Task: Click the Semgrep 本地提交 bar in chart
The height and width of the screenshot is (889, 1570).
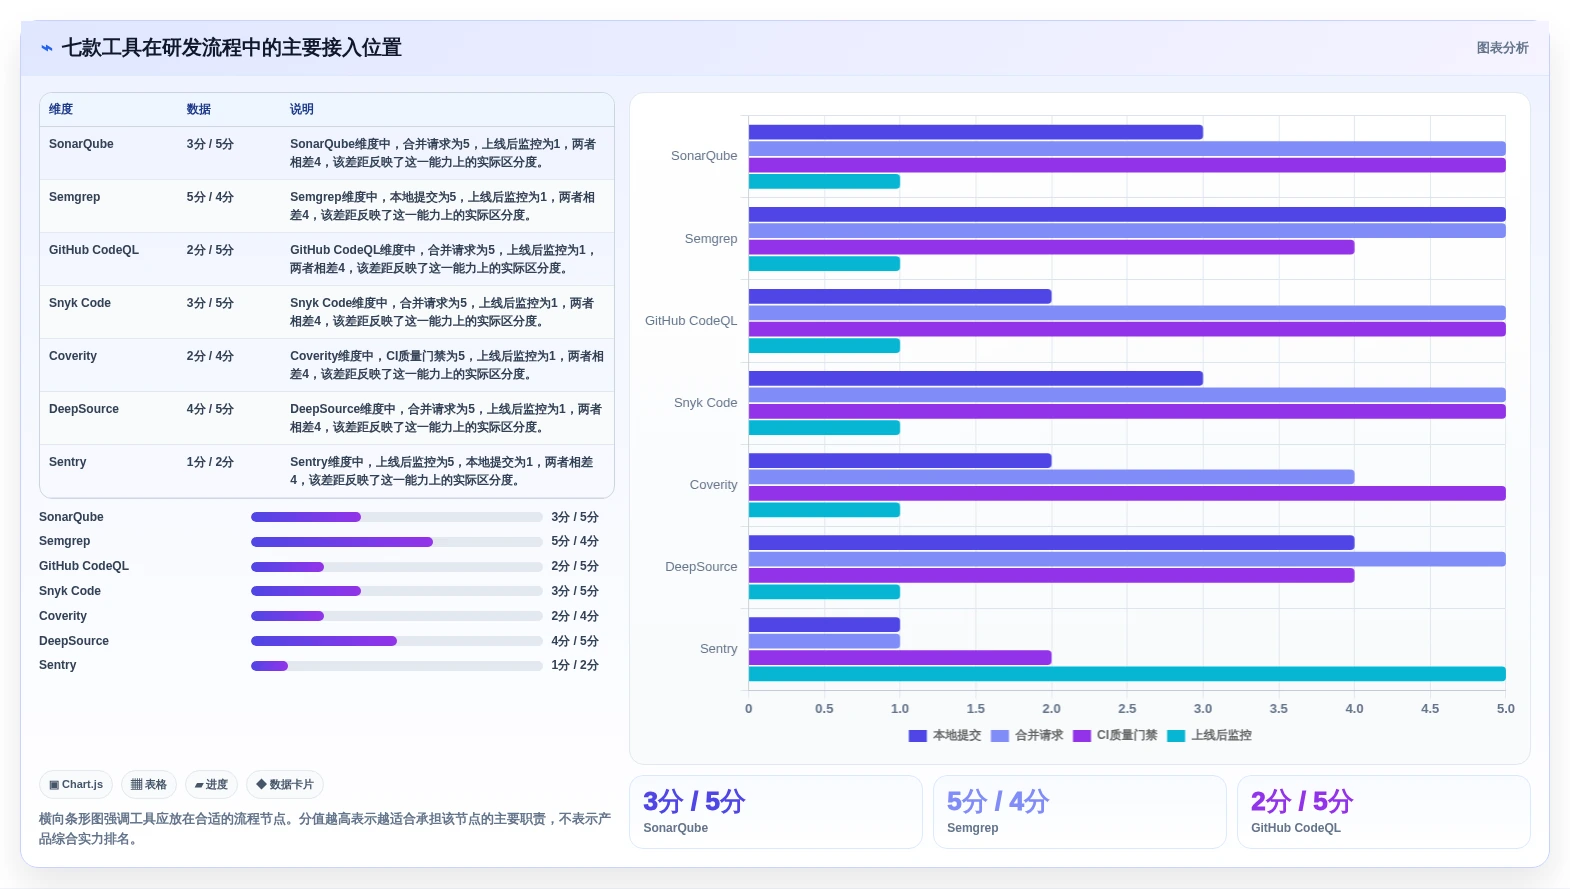Action: coord(1127,214)
